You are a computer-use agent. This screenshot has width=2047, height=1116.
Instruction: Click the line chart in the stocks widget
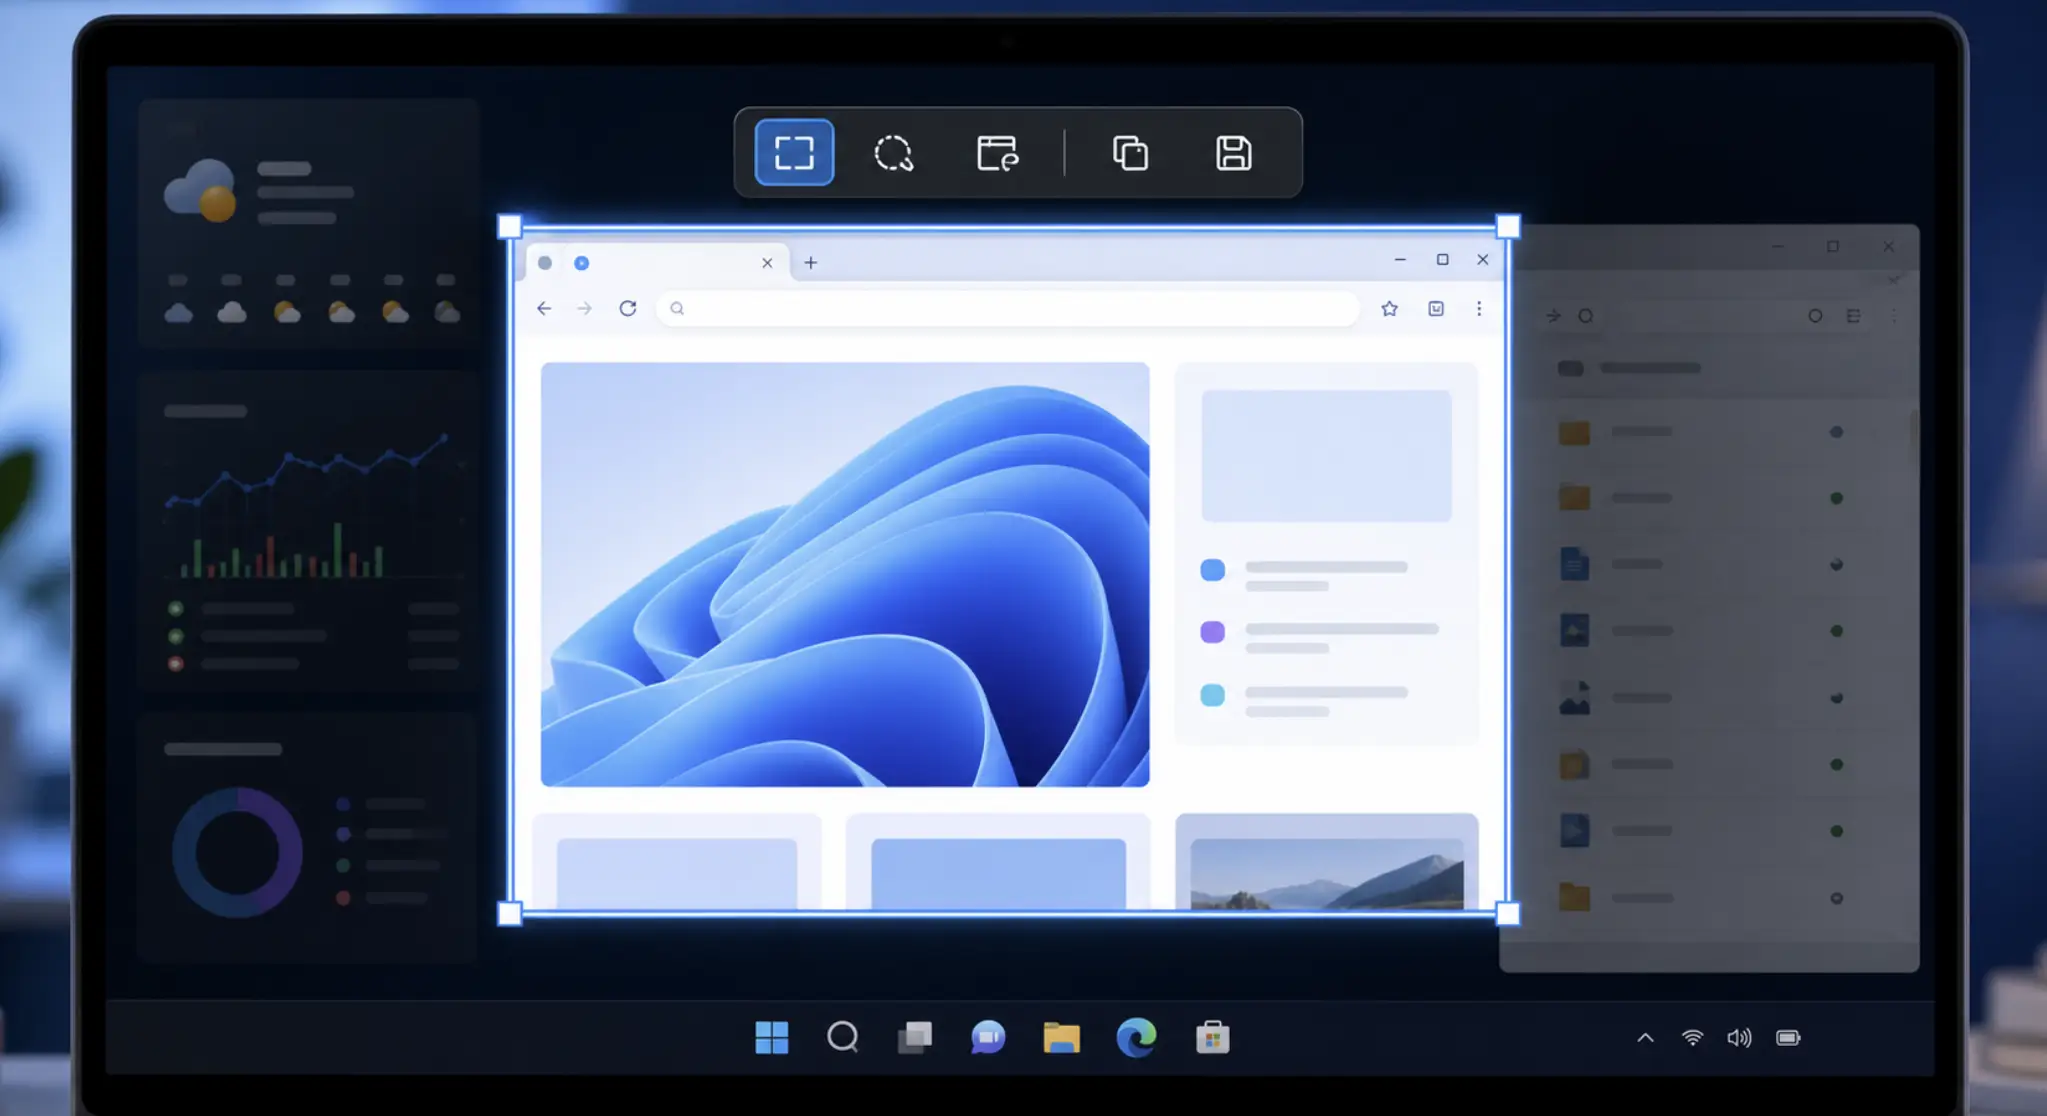(x=306, y=470)
